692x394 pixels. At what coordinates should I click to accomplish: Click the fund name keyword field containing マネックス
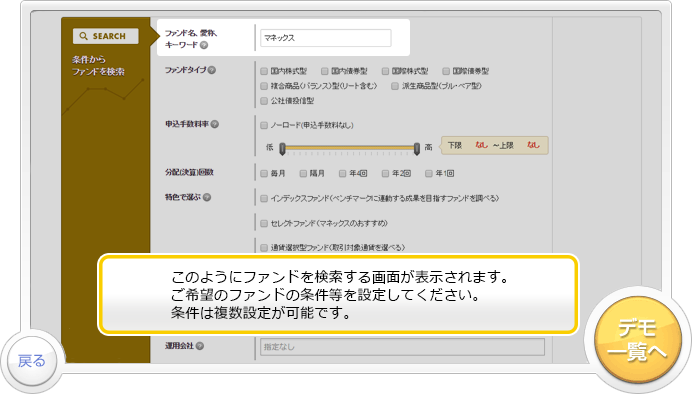326,38
